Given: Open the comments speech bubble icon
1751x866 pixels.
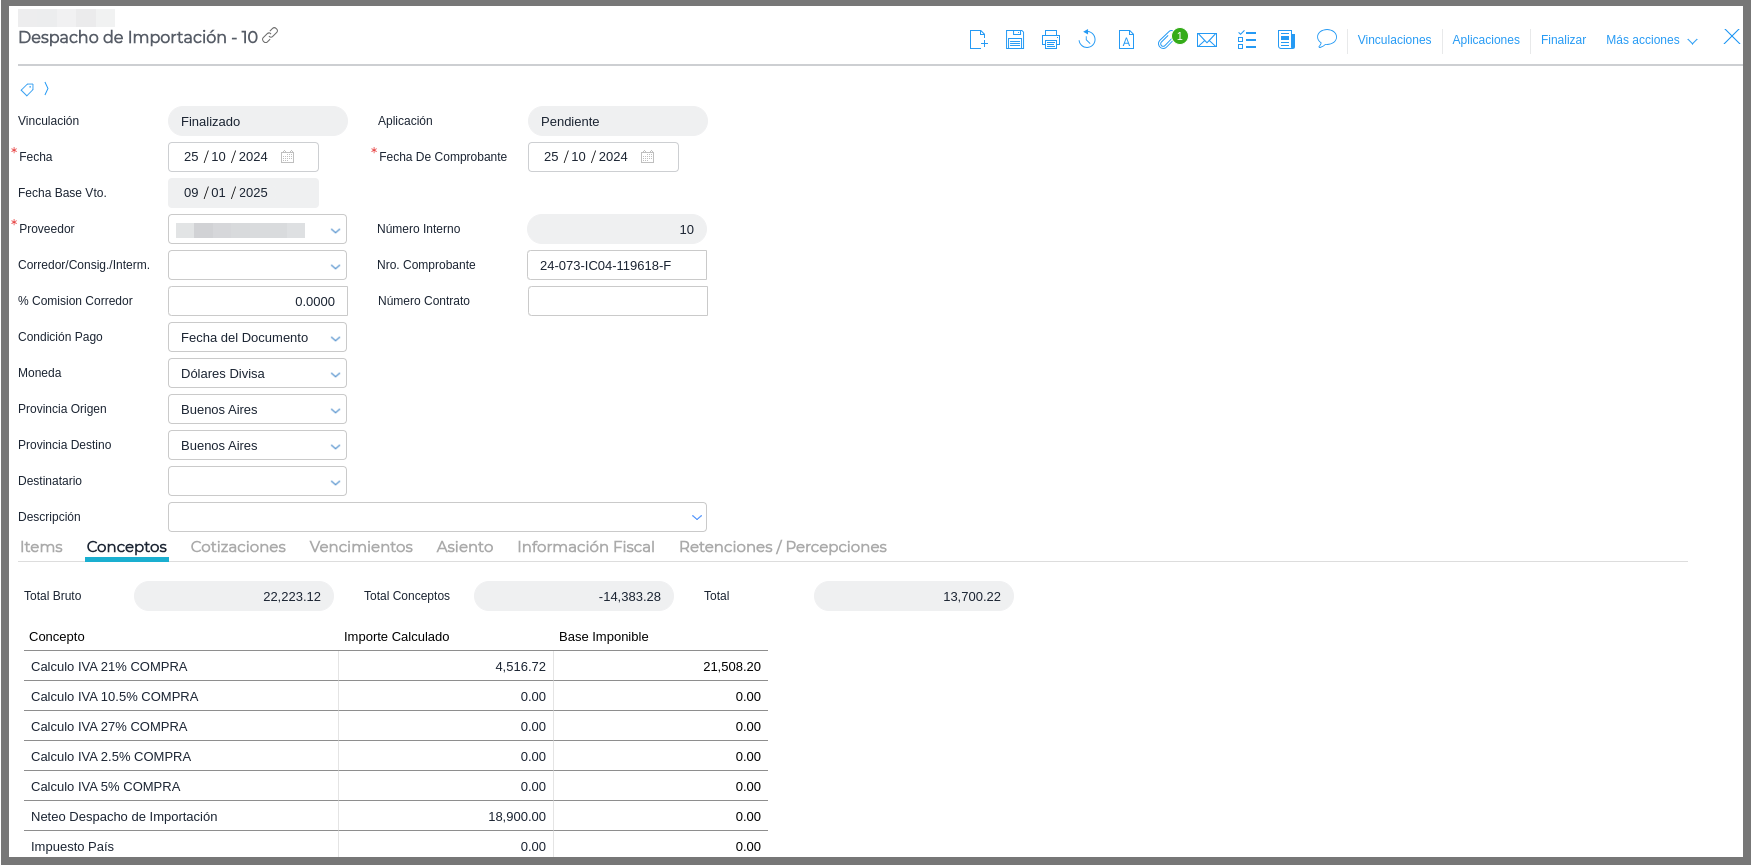Looking at the screenshot, I should point(1326,39).
